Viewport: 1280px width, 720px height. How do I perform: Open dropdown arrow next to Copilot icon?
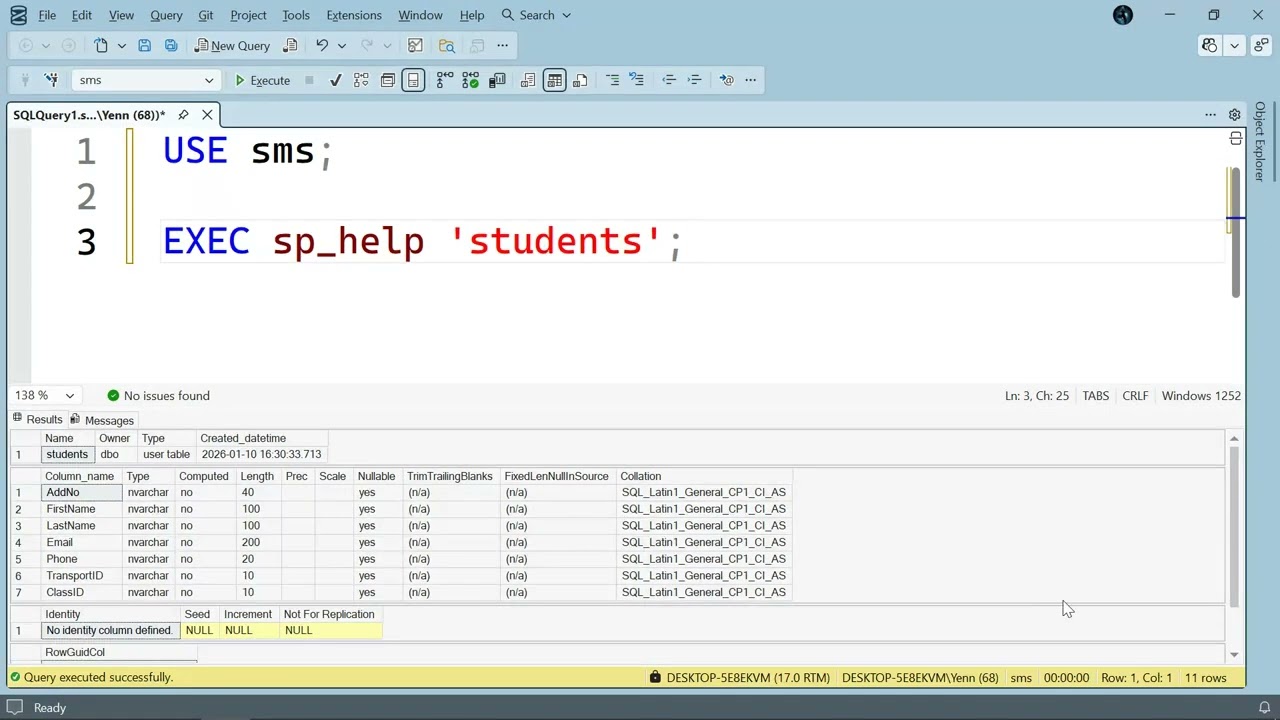point(1235,45)
